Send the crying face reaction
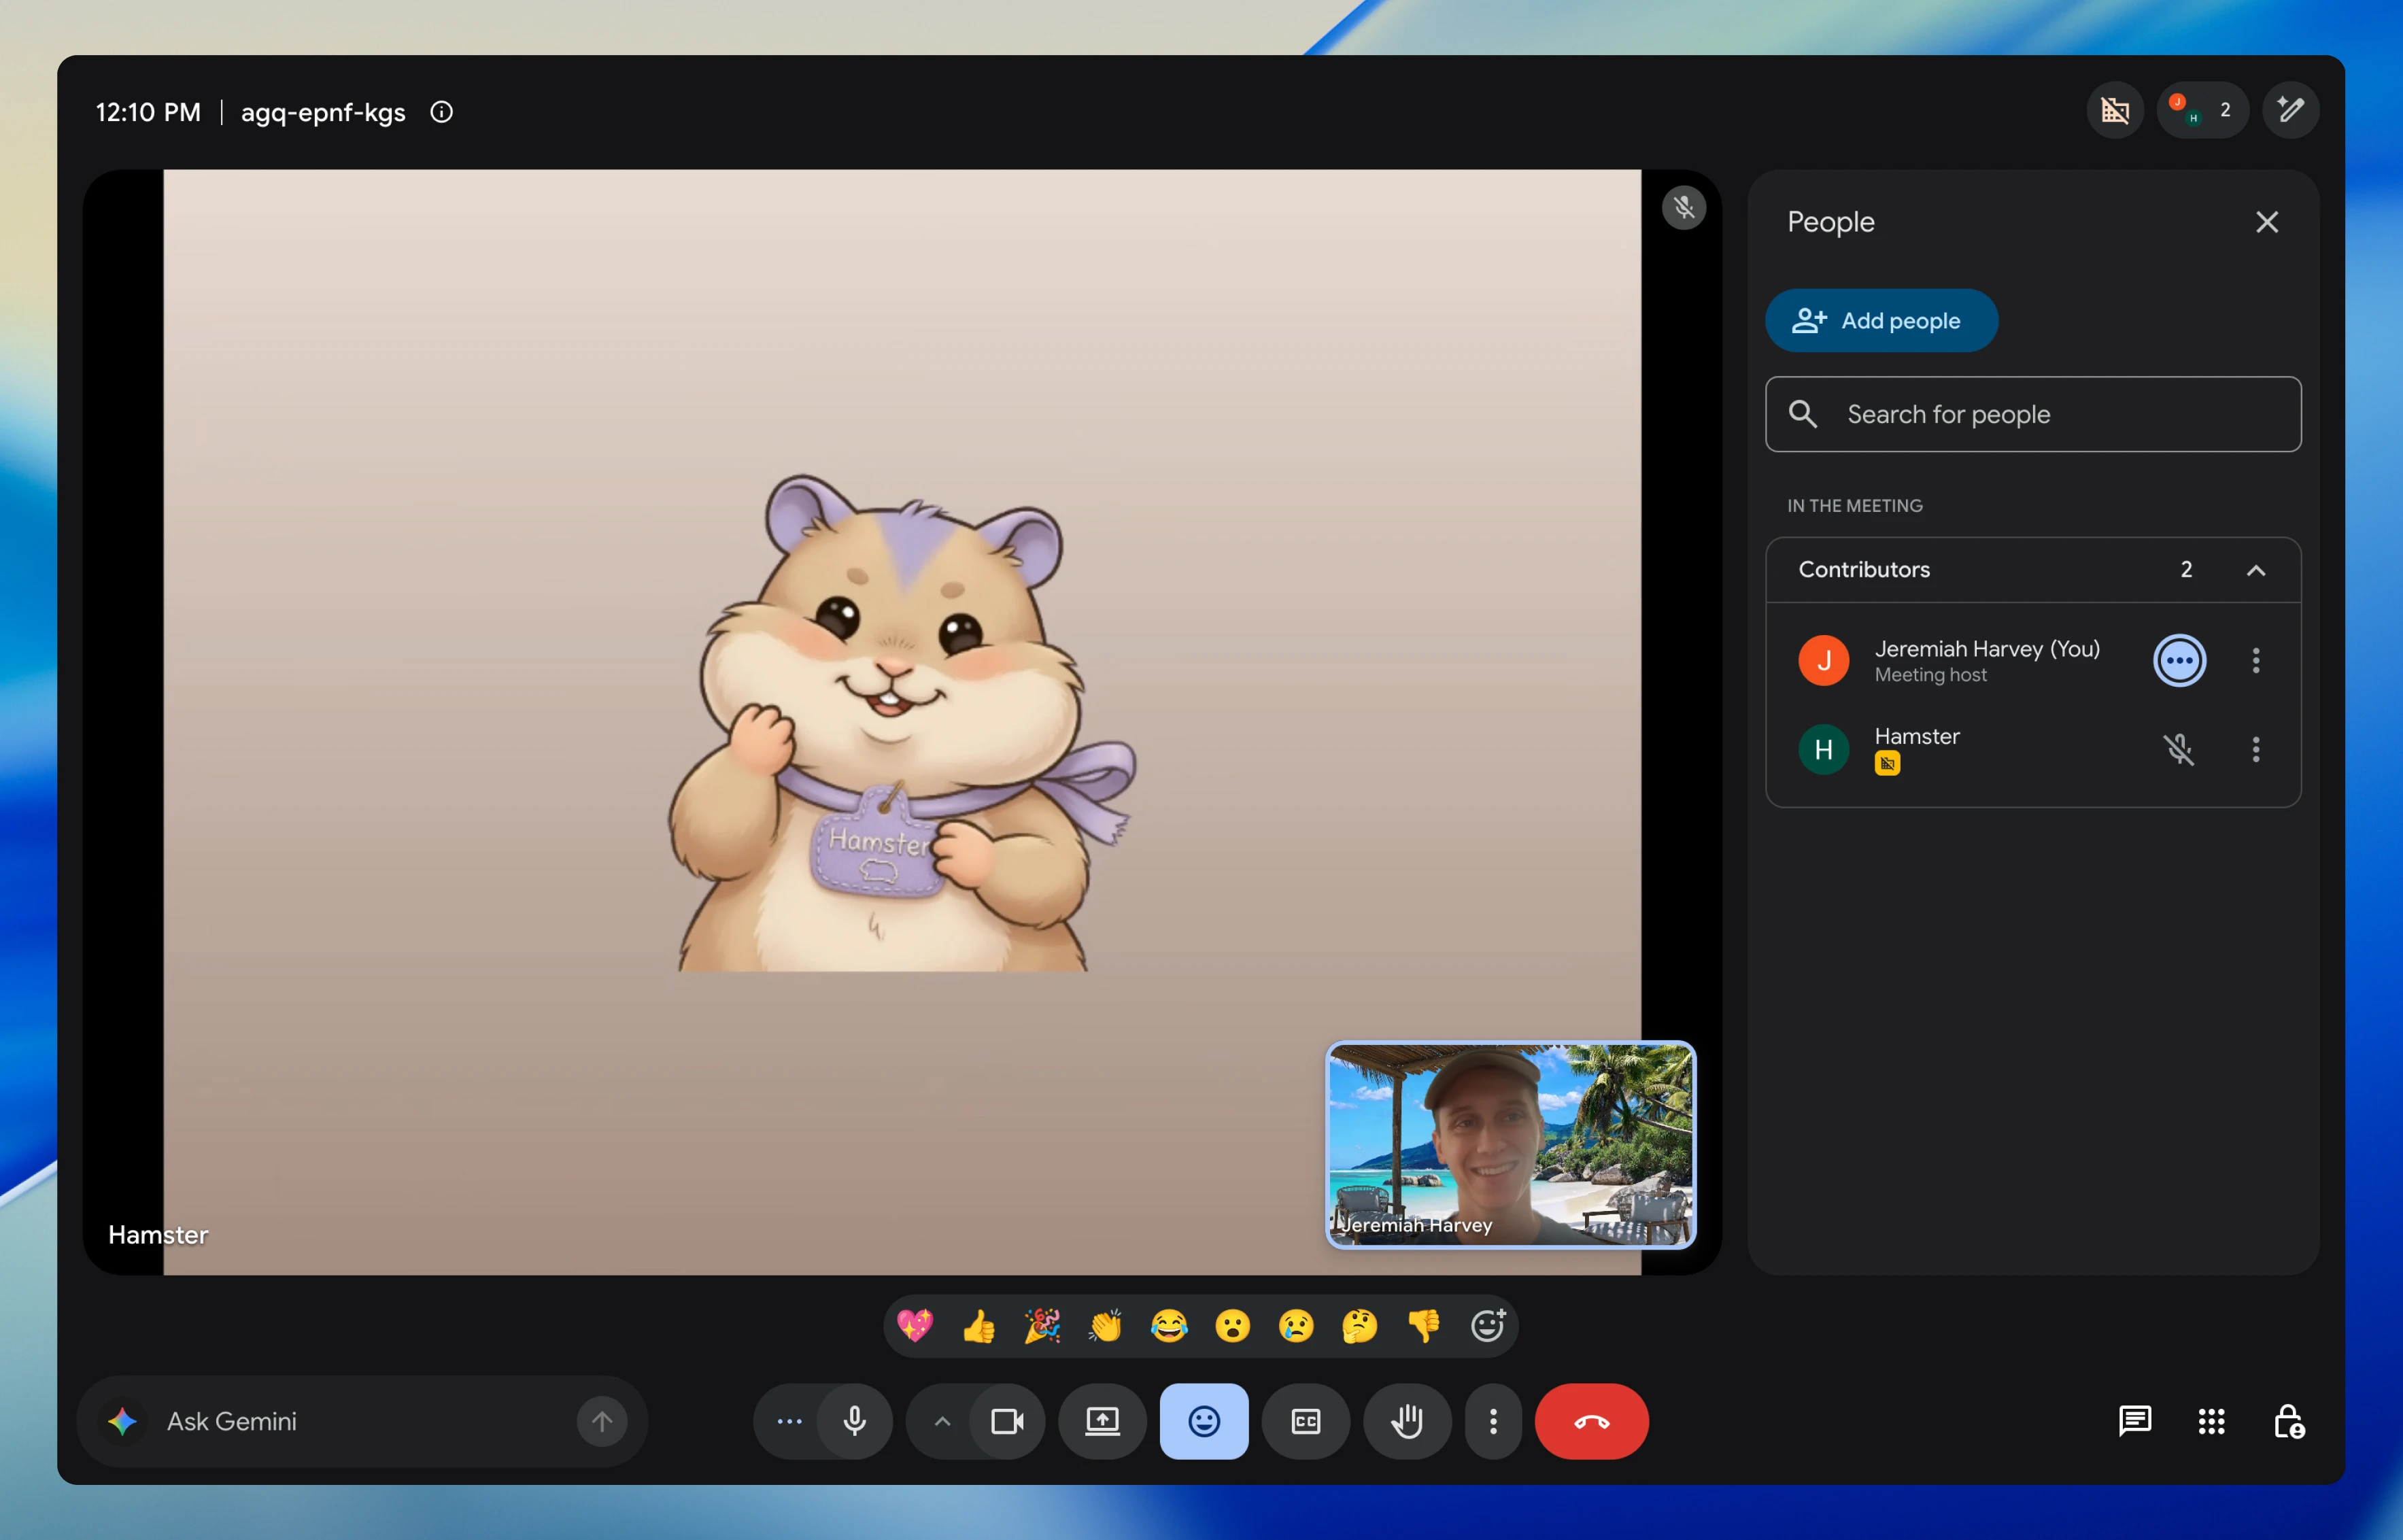This screenshot has height=1540, width=2403. [1296, 1326]
